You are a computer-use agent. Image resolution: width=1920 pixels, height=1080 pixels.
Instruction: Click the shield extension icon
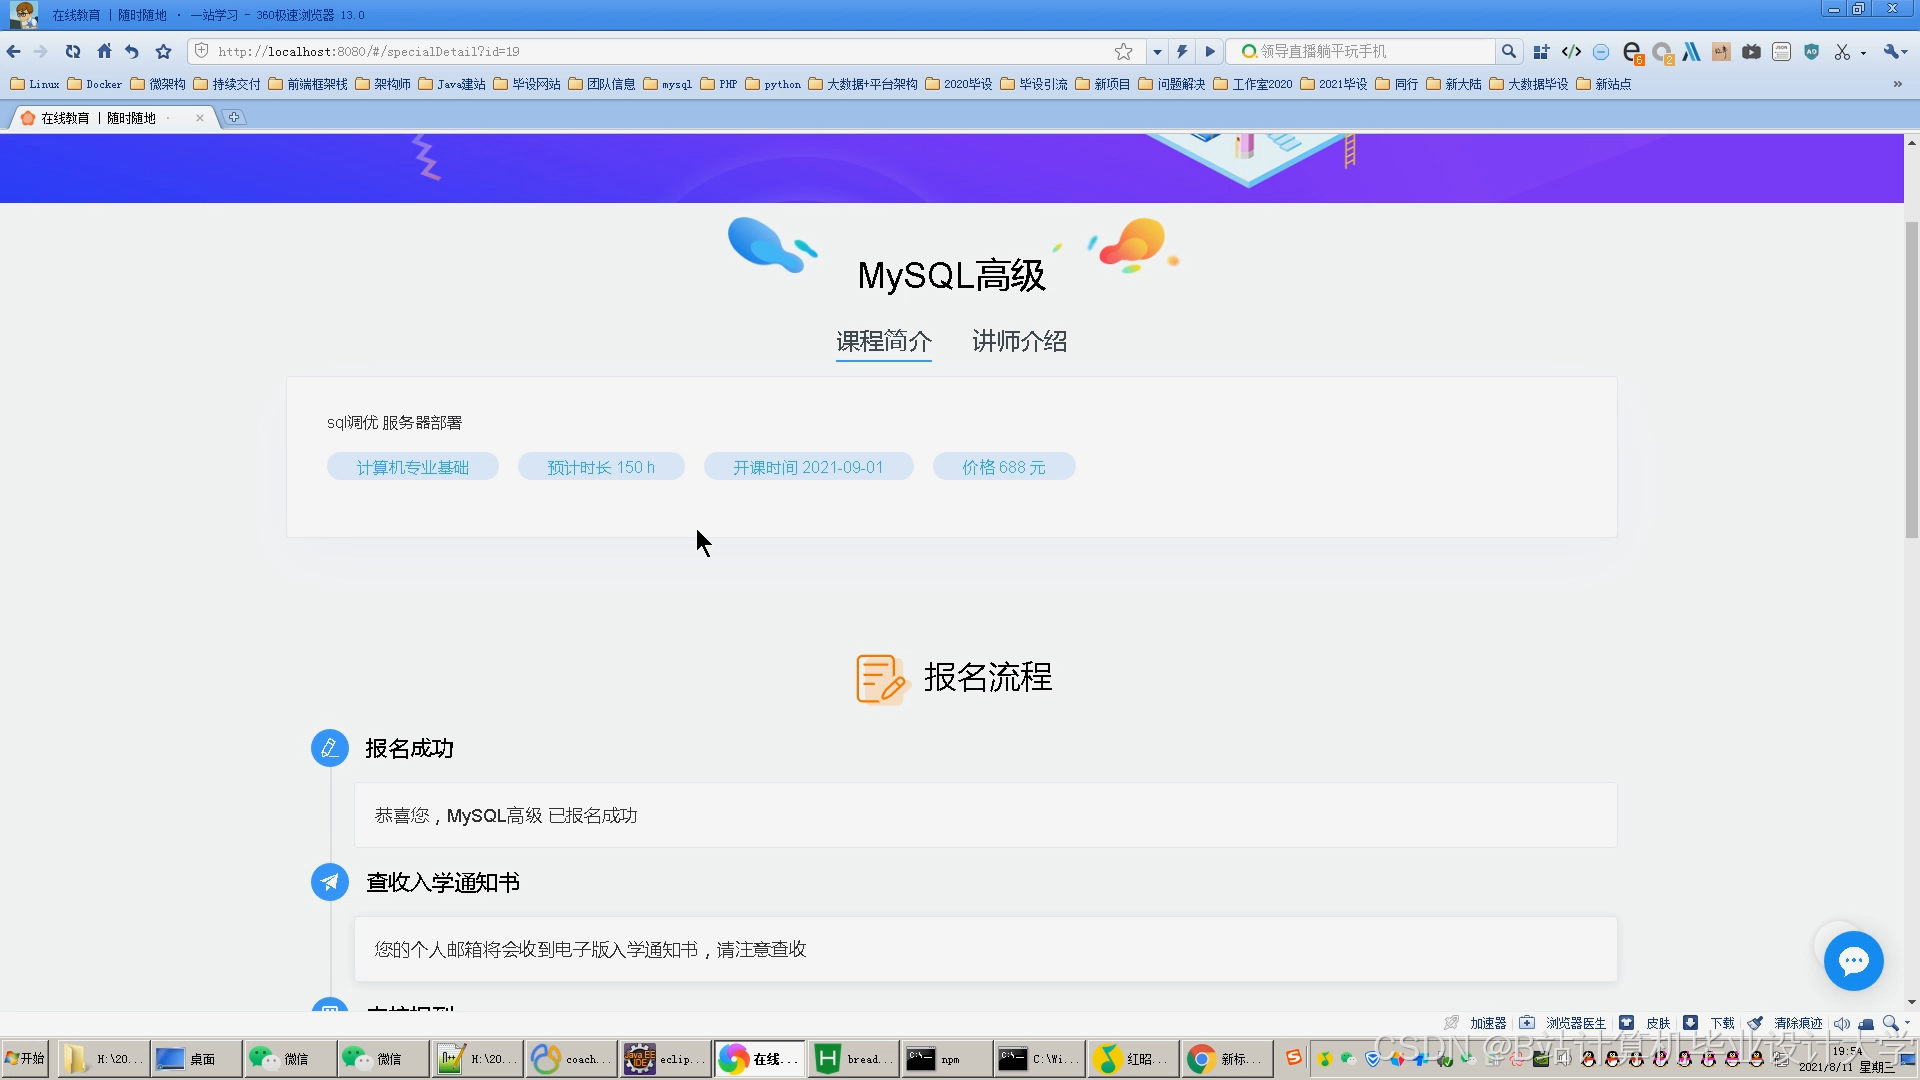(x=1811, y=51)
